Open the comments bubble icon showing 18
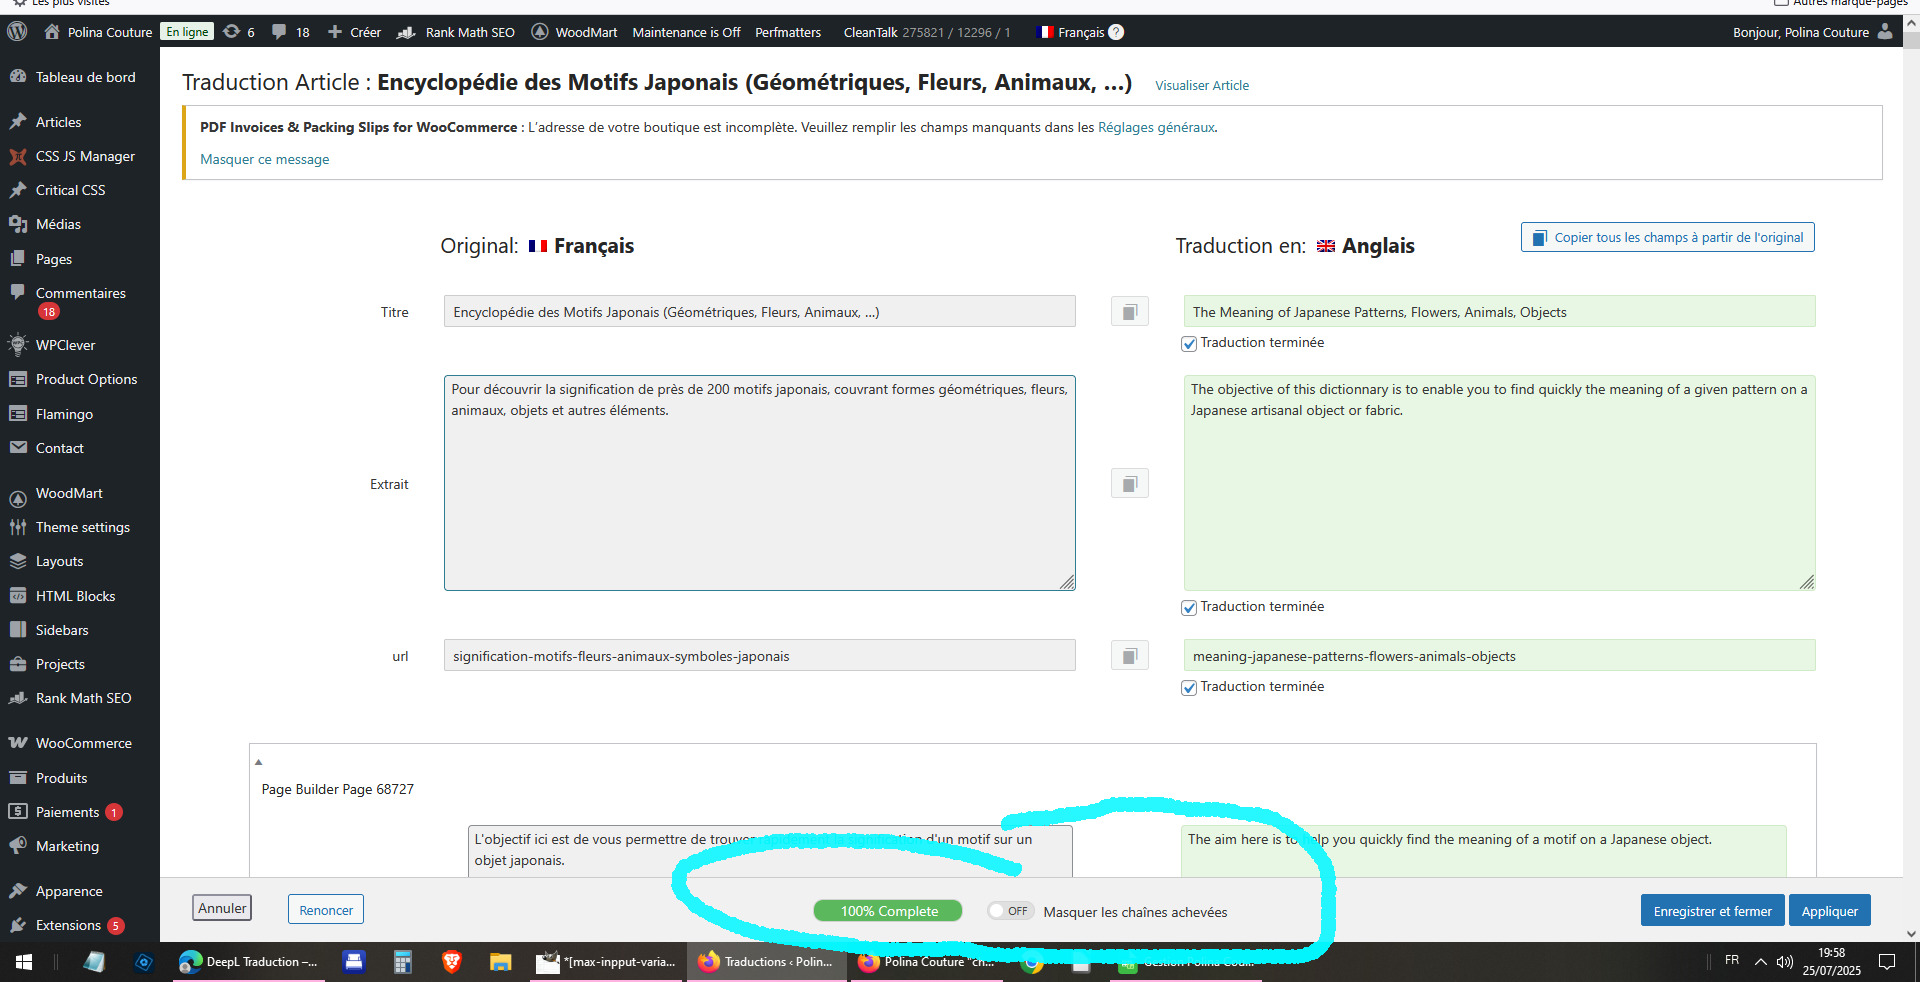The width and height of the screenshot is (1920, 982). coord(290,32)
